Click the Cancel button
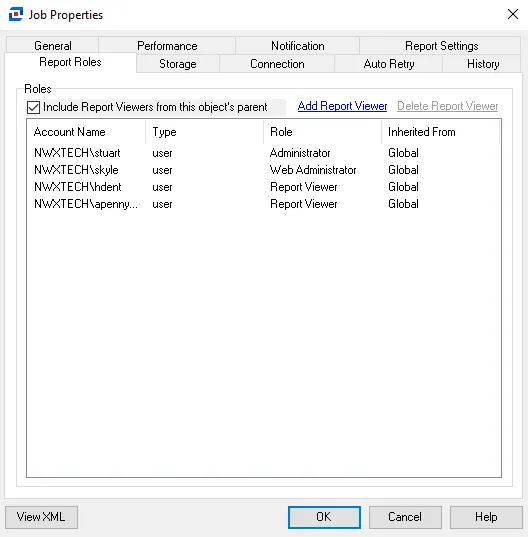The height and width of the screenshot is (537, 528). tap(405, 517)
